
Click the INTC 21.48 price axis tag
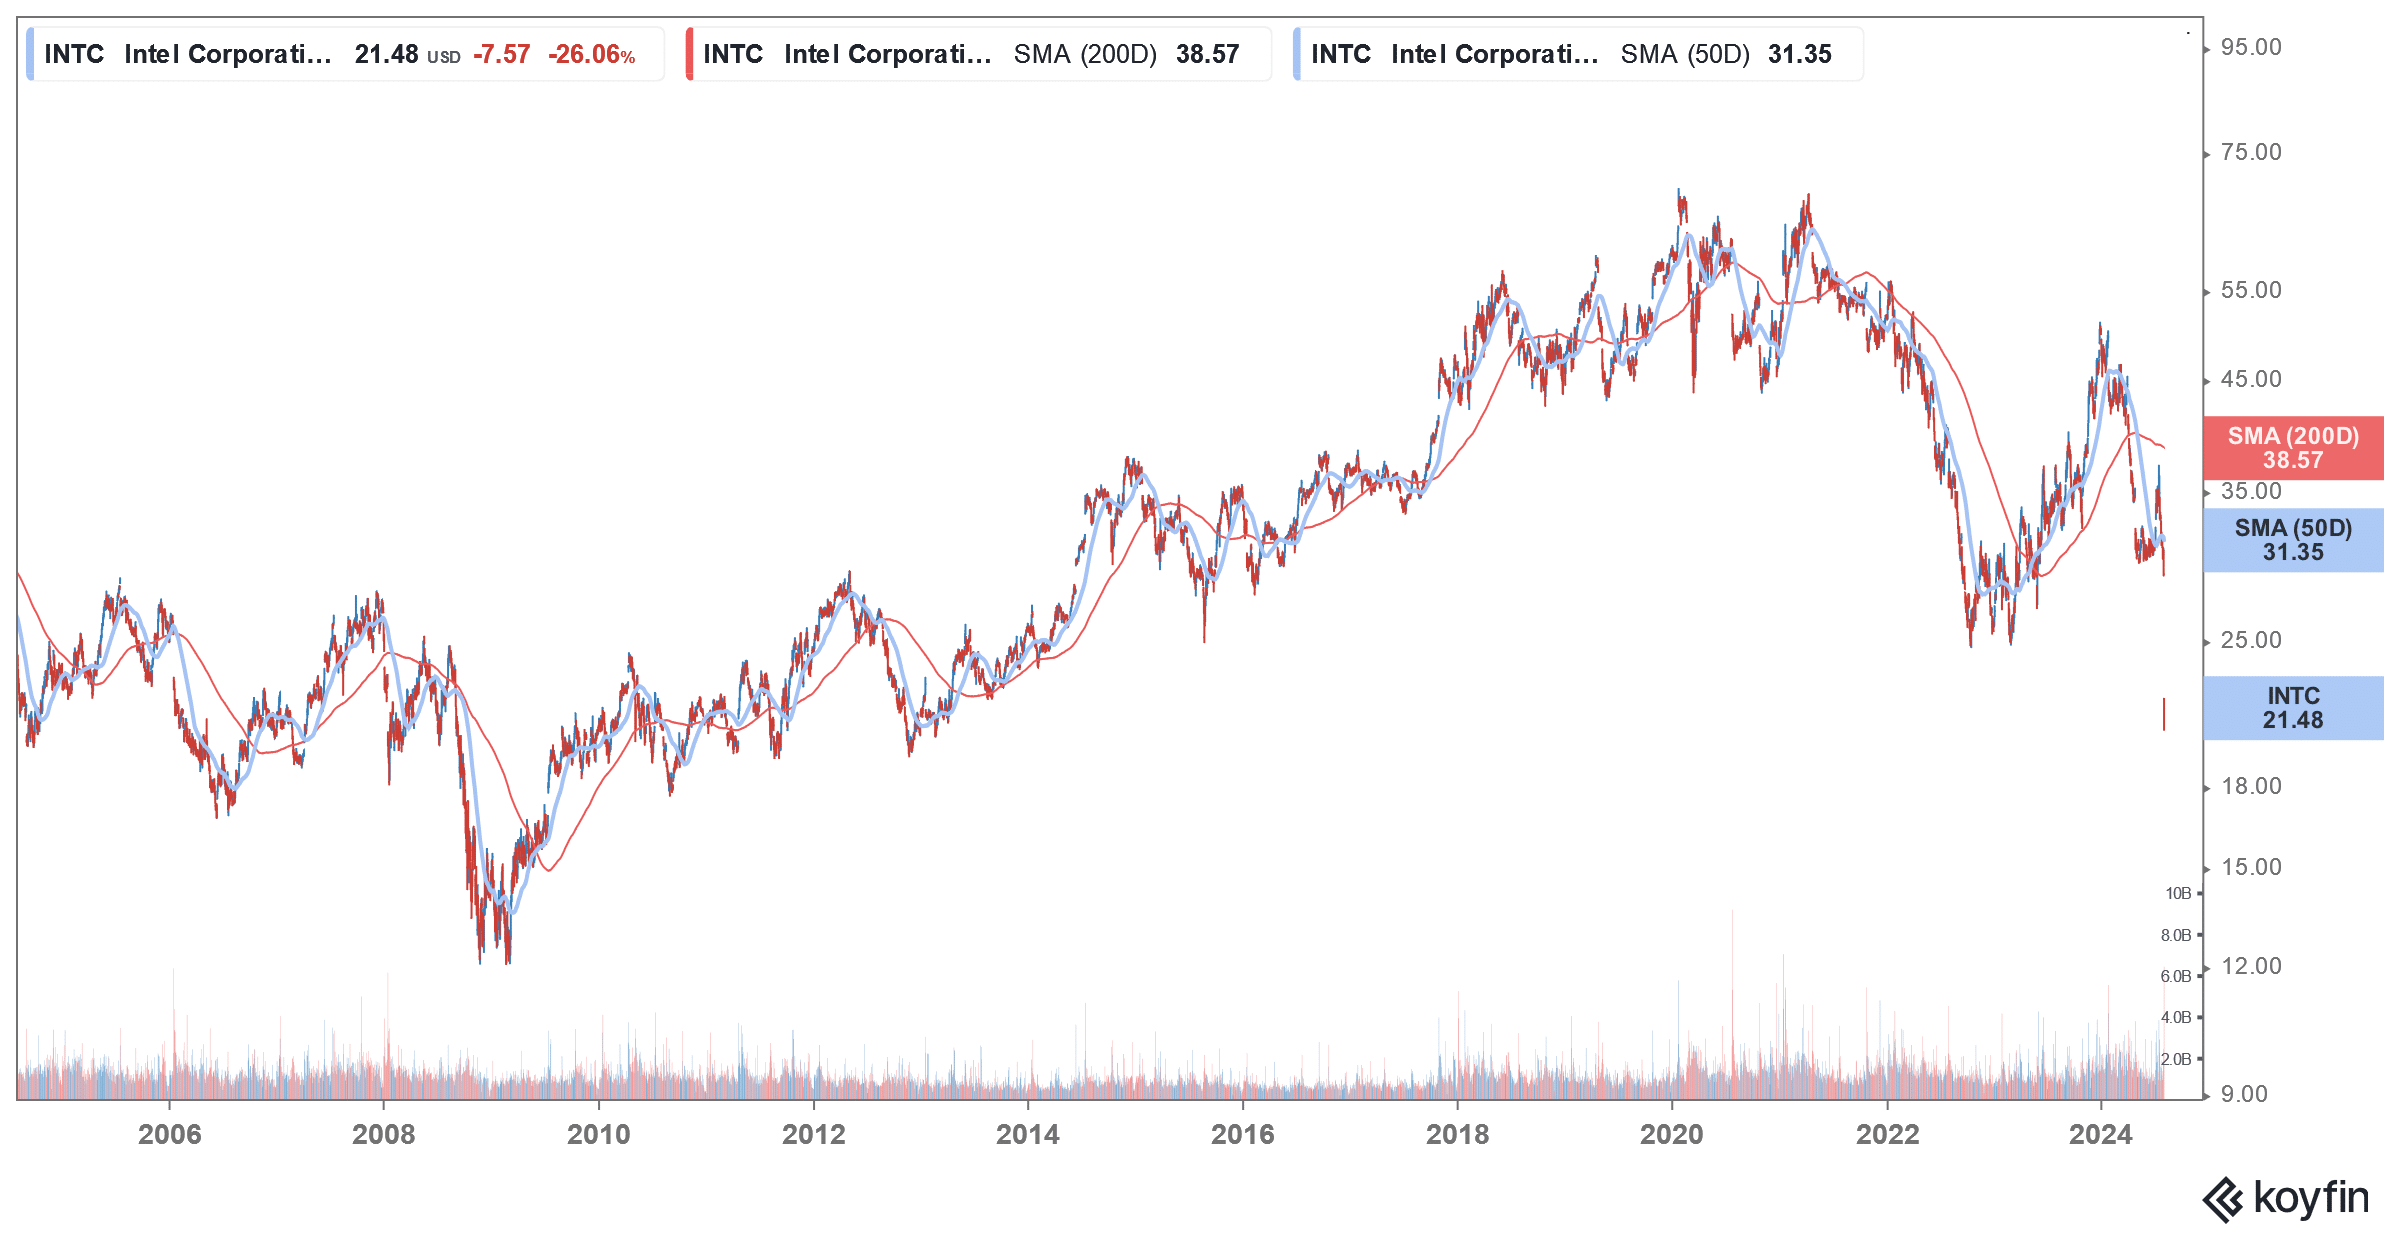[x=2293, y=708]
